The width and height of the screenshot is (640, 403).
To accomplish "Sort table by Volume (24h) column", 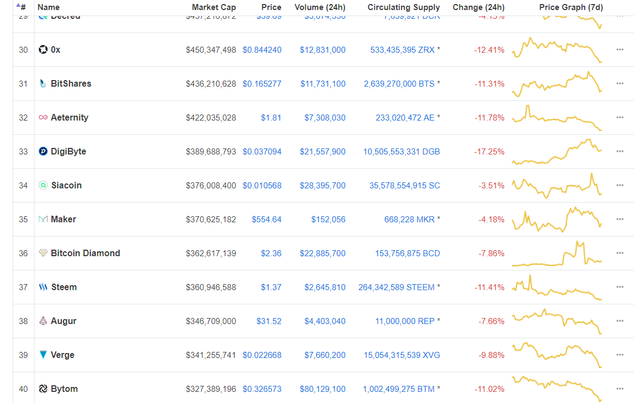I will click(x=320, y=7).
